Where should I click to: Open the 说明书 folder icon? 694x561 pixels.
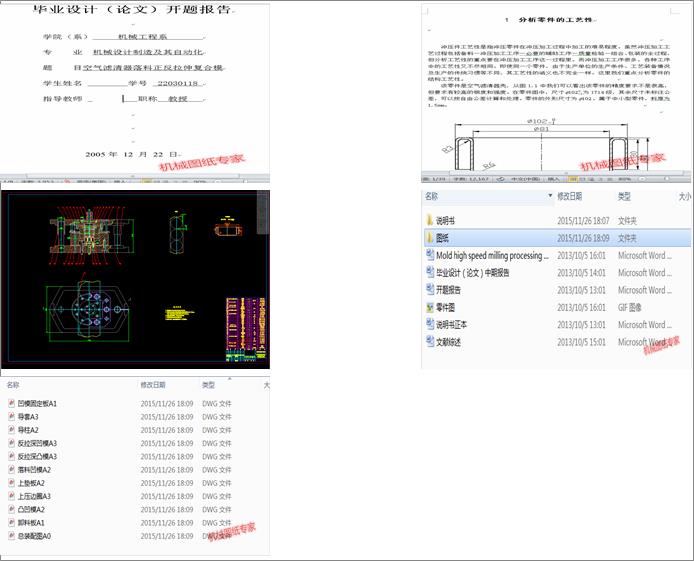tap(429, 220)
